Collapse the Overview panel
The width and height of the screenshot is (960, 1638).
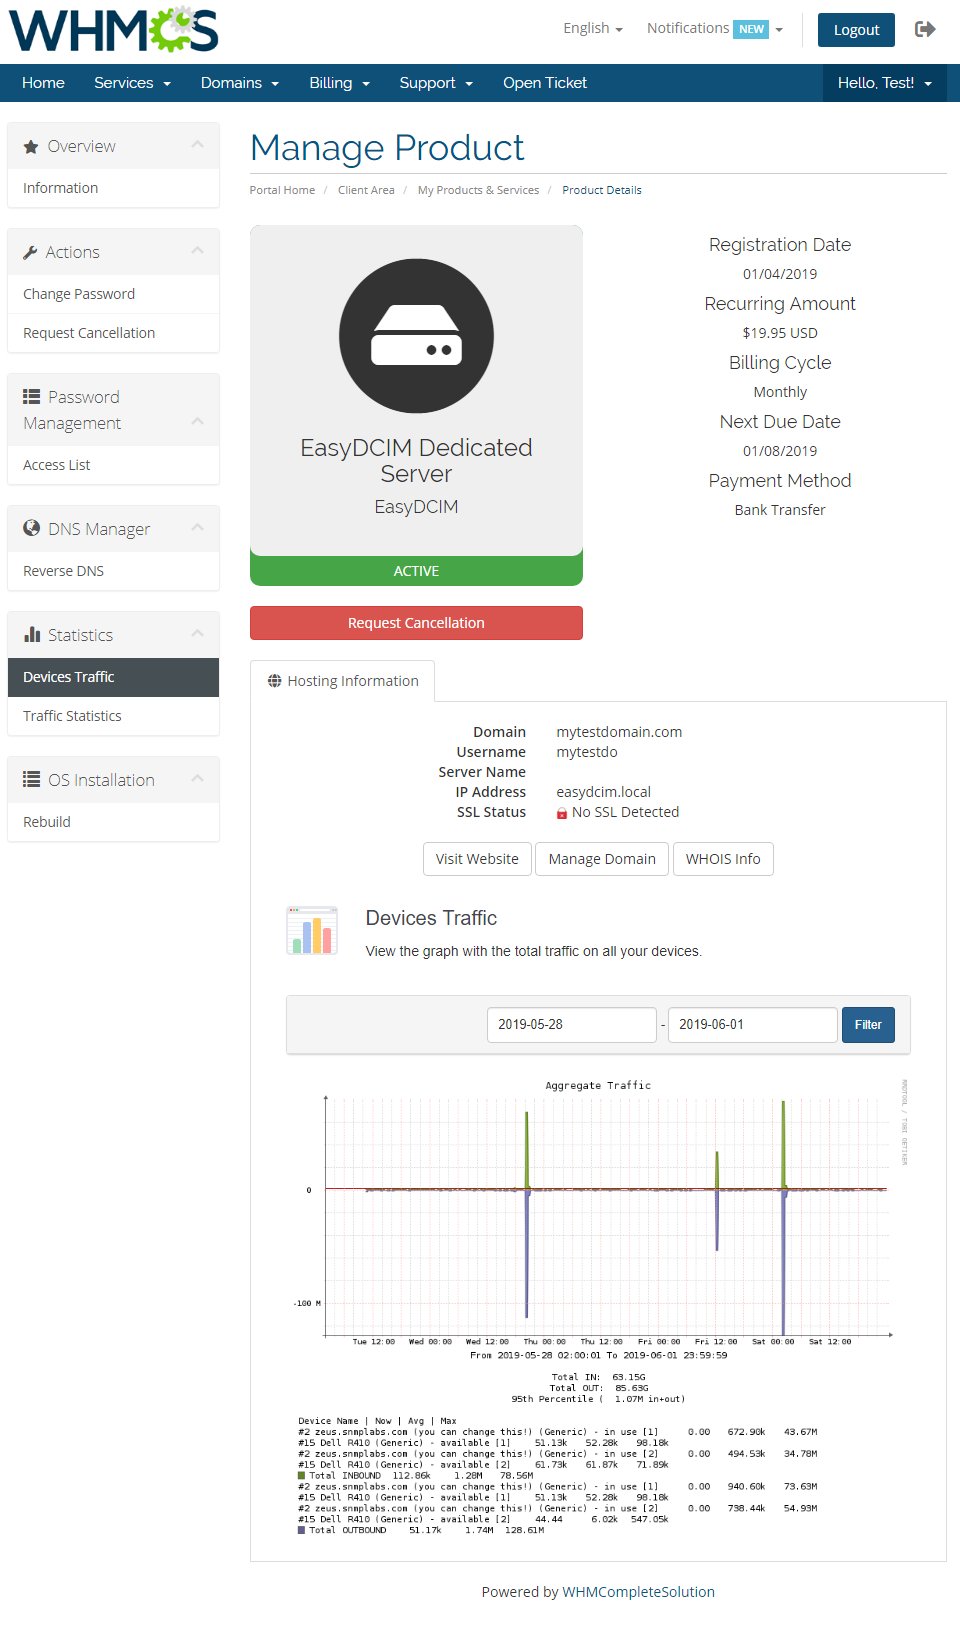click(198, 145)
